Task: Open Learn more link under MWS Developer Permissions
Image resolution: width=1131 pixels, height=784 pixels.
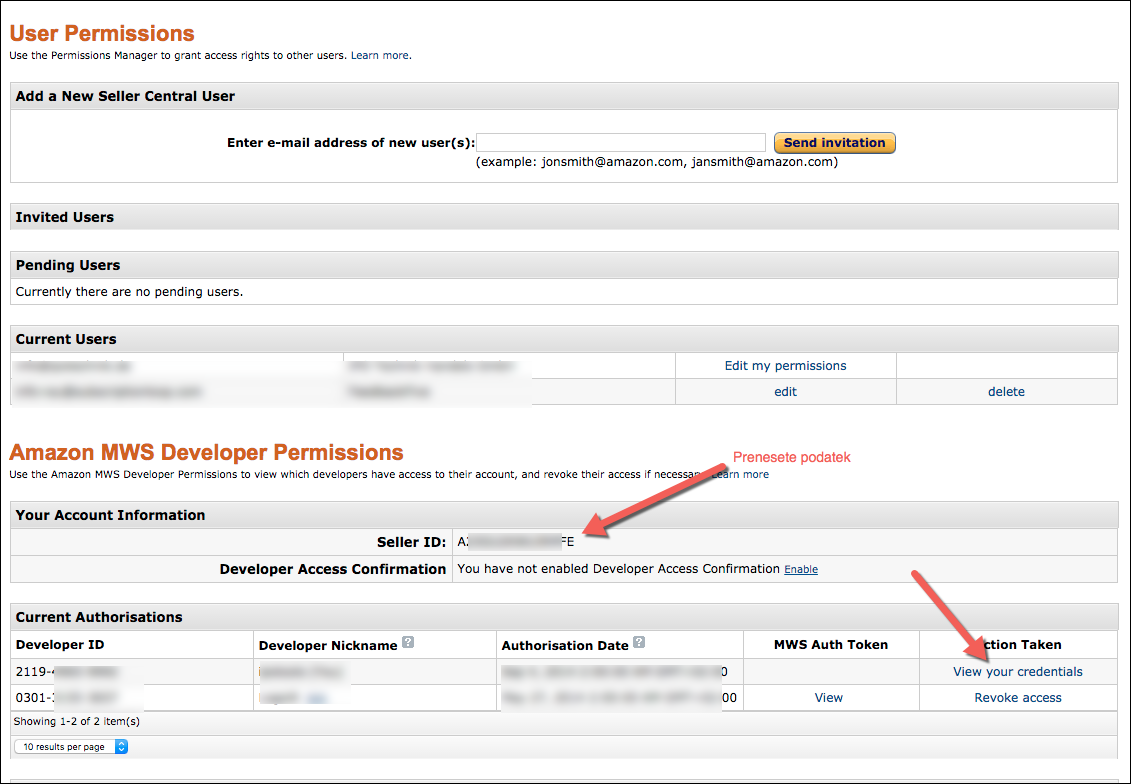Action: (741, 474)
